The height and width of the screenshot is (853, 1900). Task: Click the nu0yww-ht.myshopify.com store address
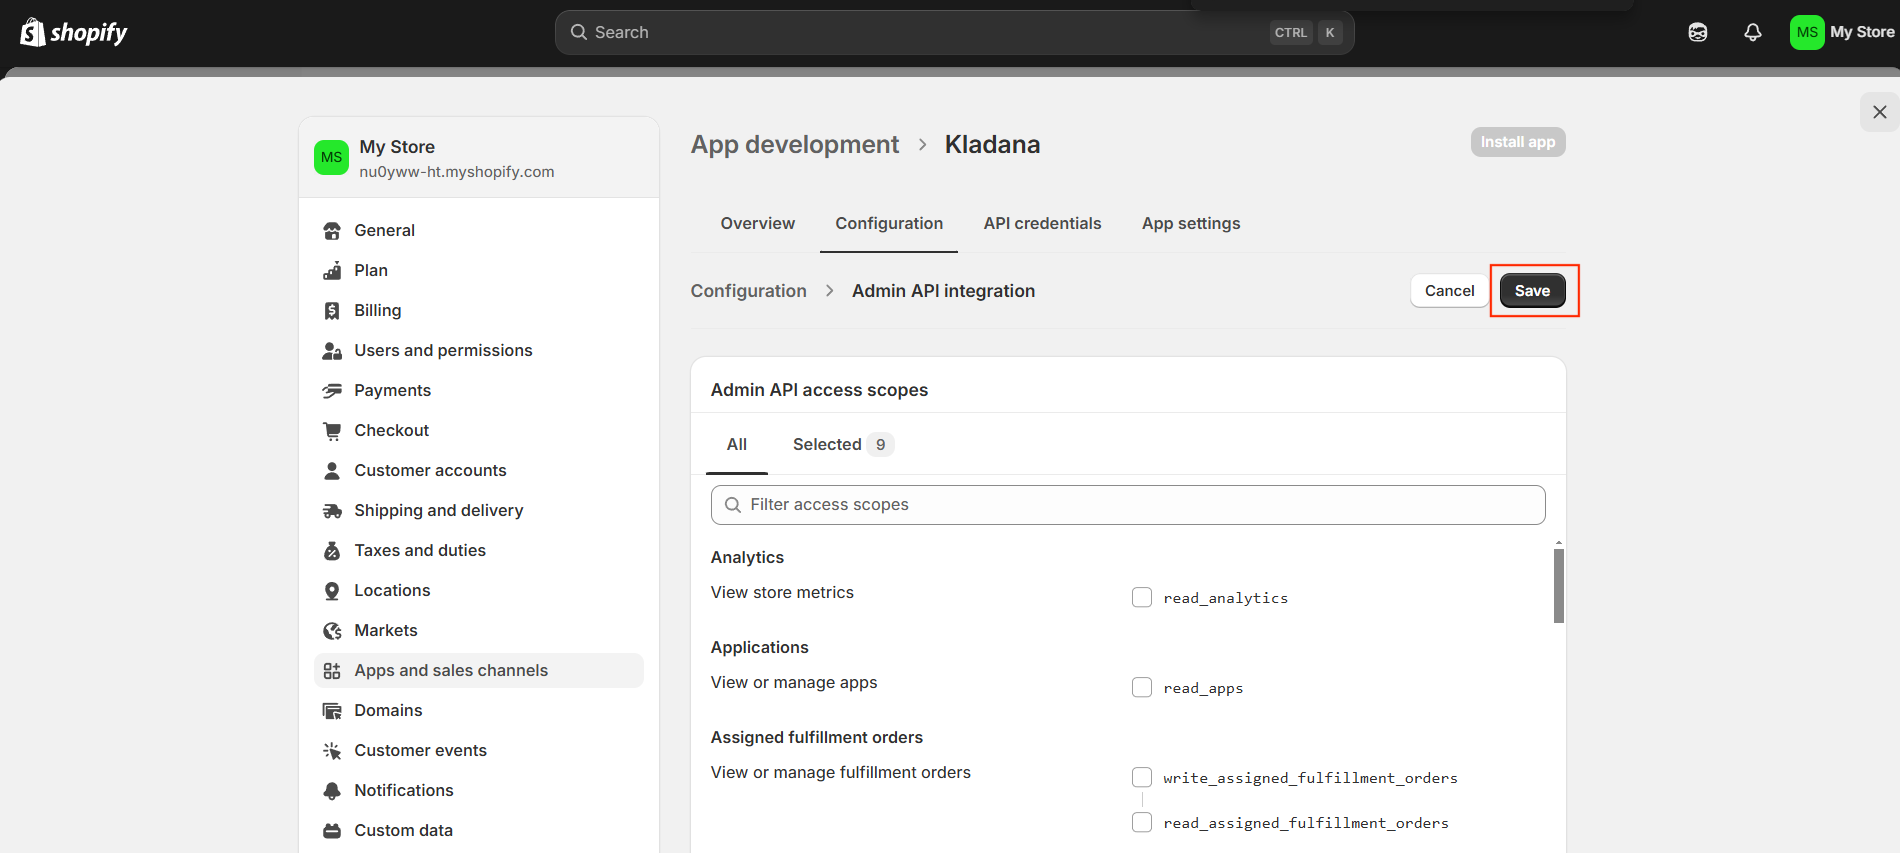(x=457, y=172)
